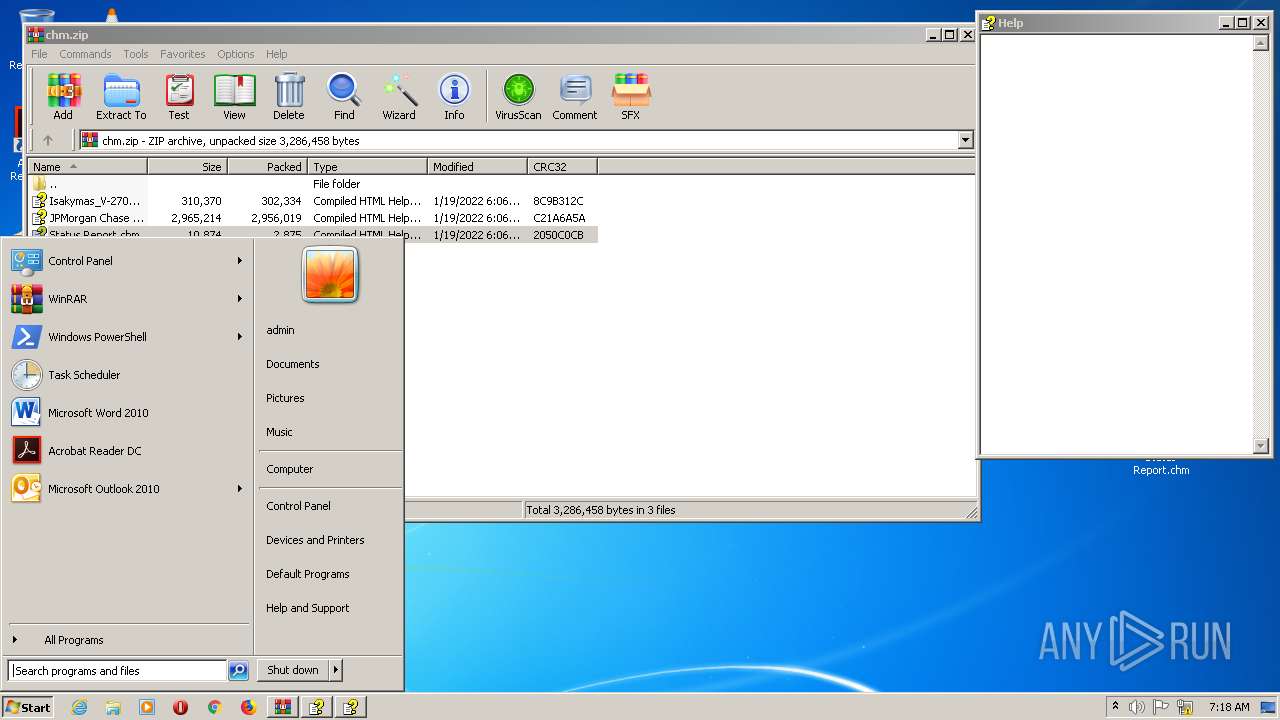Open Firefox from taskbar
The width and height of the screenshot is (1280, 720).
(x=248, y=707)
